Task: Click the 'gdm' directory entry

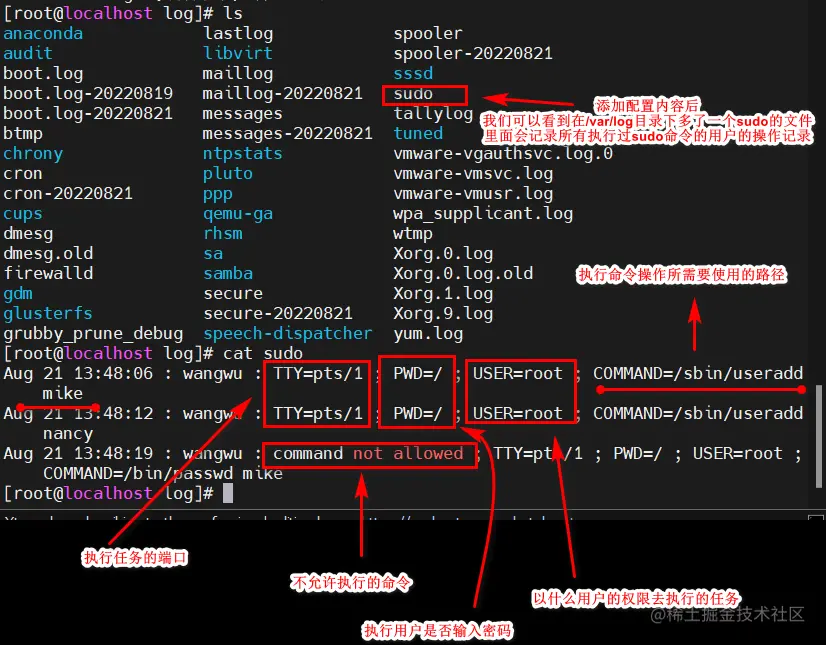Action: pos(18,294)
